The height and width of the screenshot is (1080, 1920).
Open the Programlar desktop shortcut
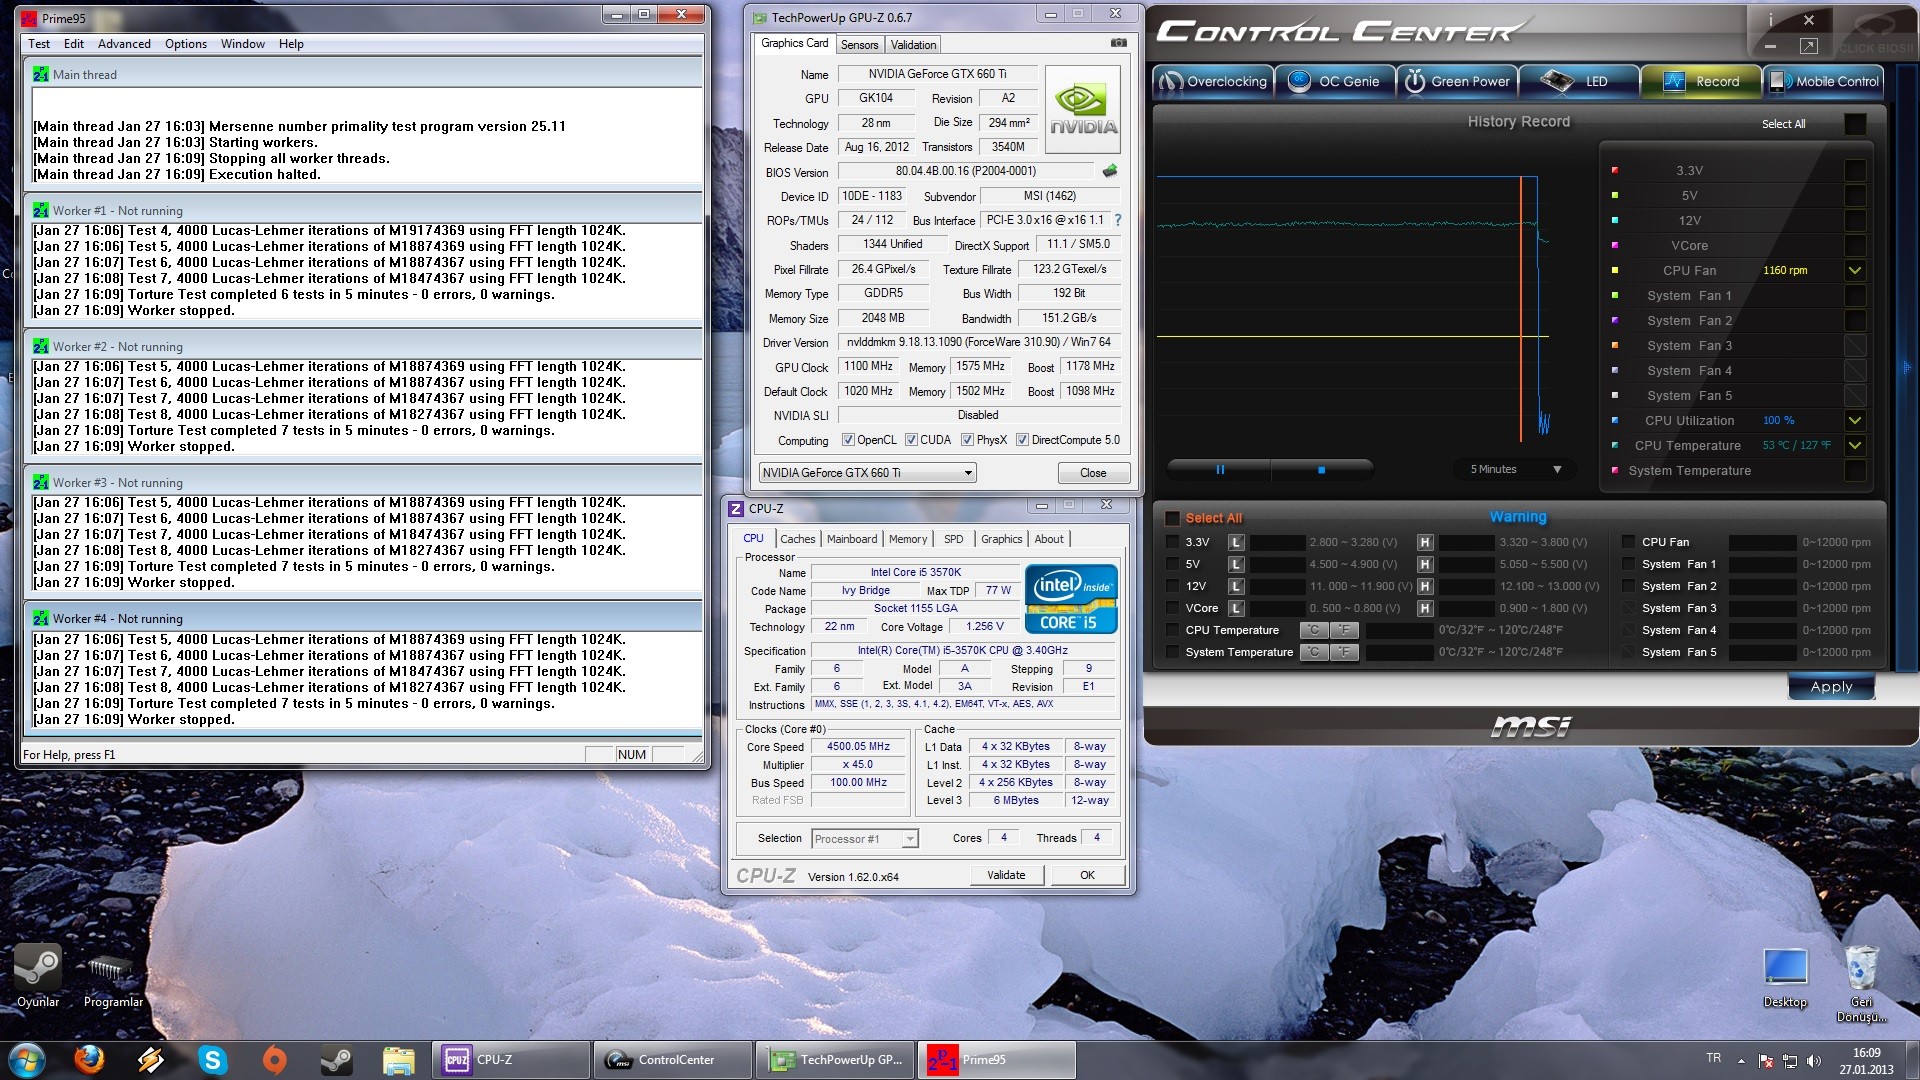point(112,976)
